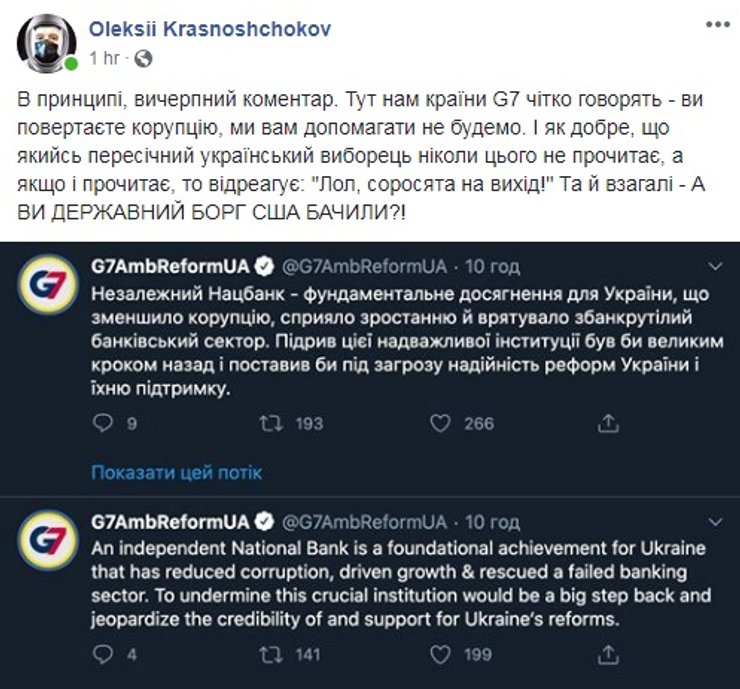Expand the first tweet's chevron menu

click(x=714, y=269)
